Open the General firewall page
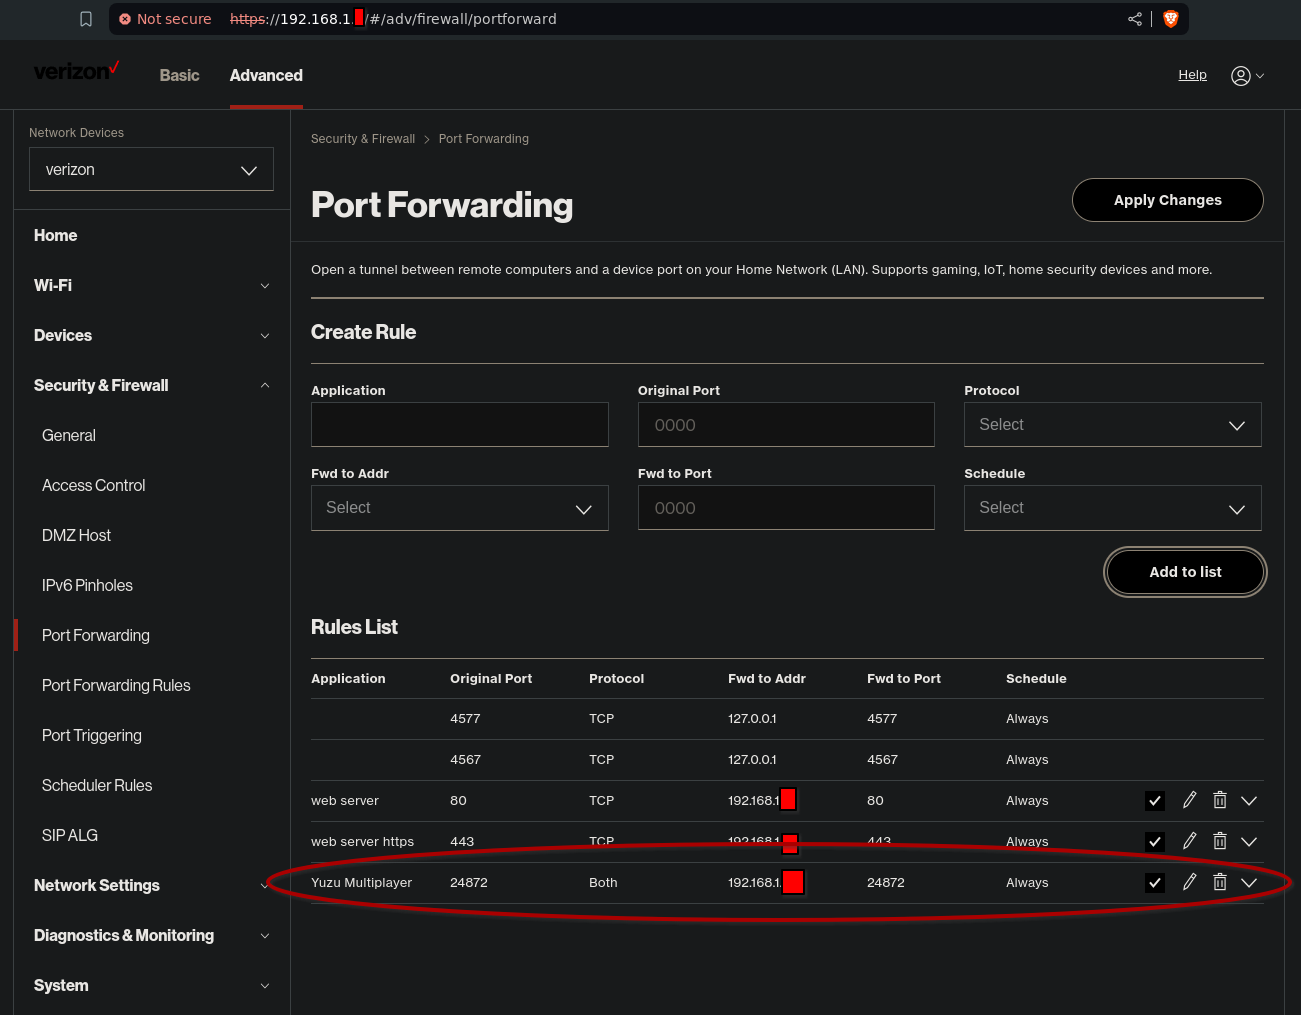The height and width of the screenshot is (1015, 1301). [69, 435]
